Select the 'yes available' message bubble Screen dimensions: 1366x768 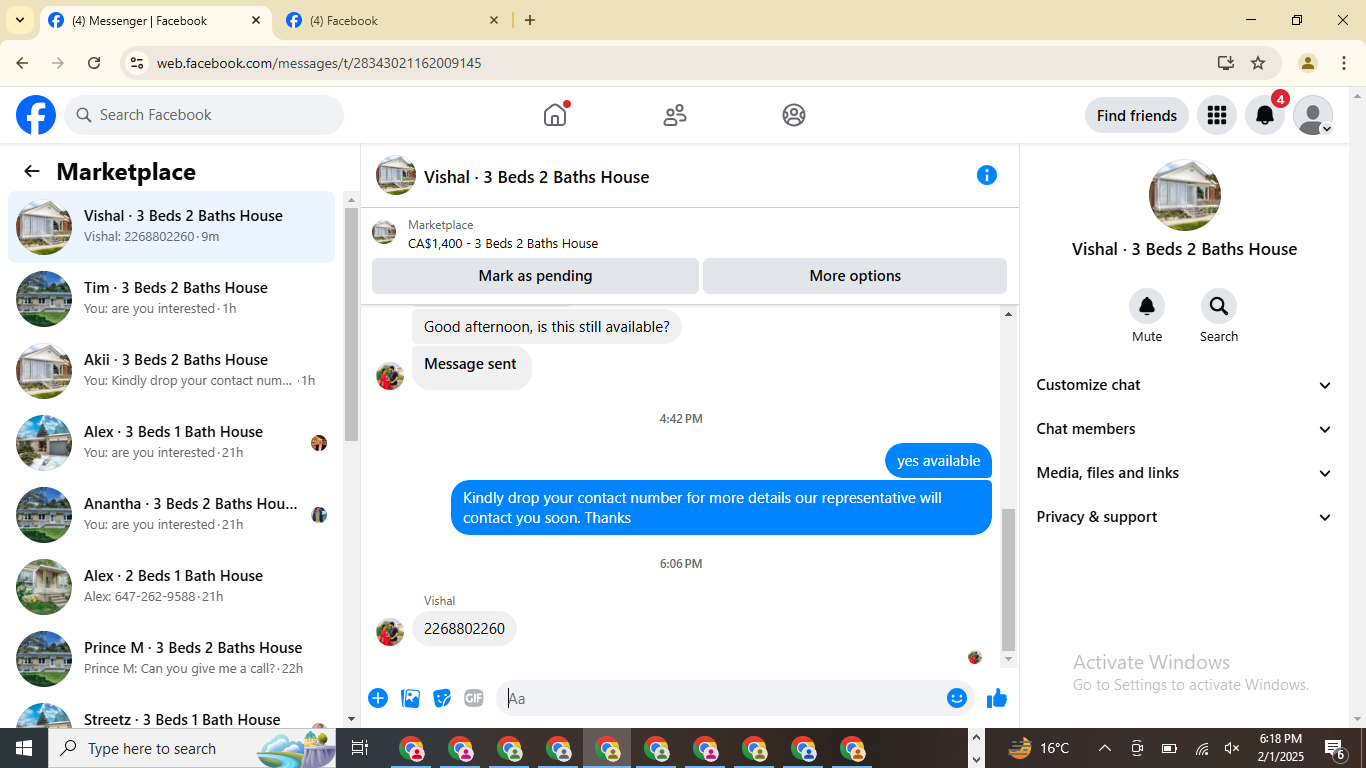[x=938, y=461]
